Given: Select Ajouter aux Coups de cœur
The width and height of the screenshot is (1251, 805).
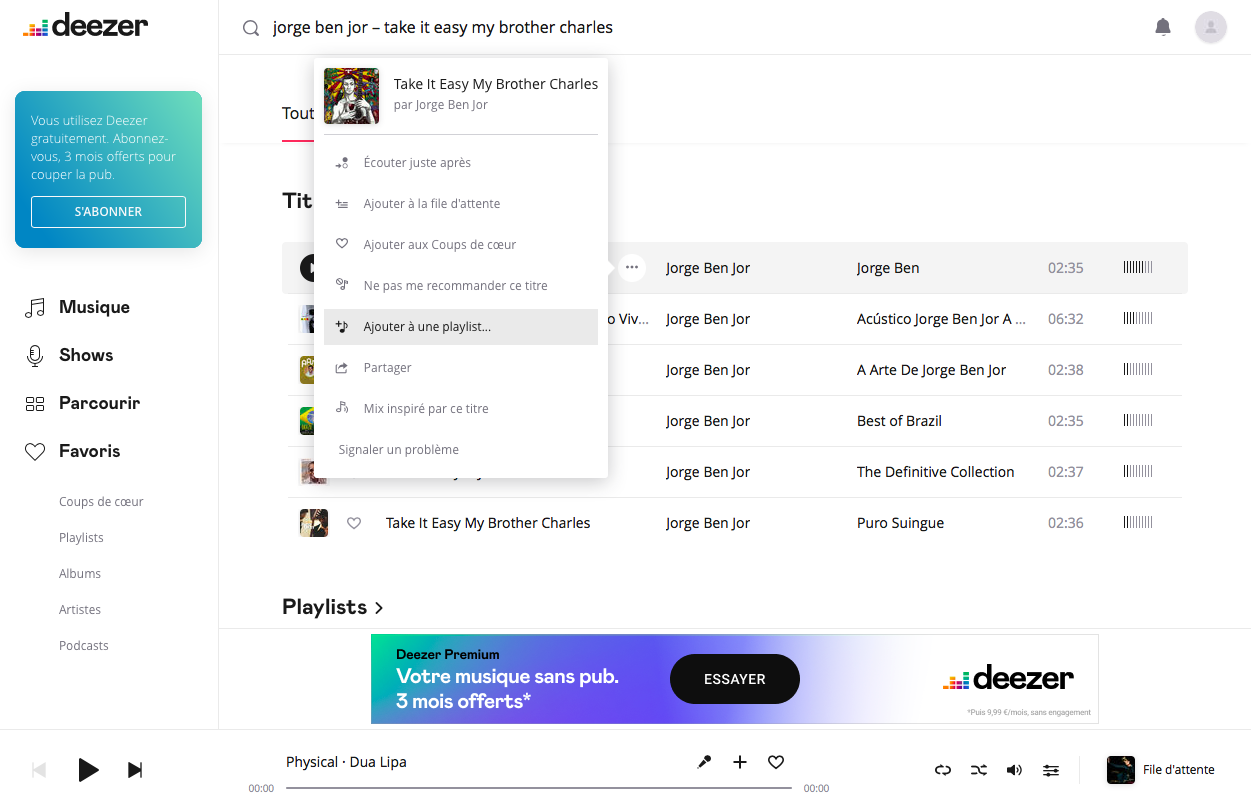Looking at the screenshot, I should coord(461,245).
